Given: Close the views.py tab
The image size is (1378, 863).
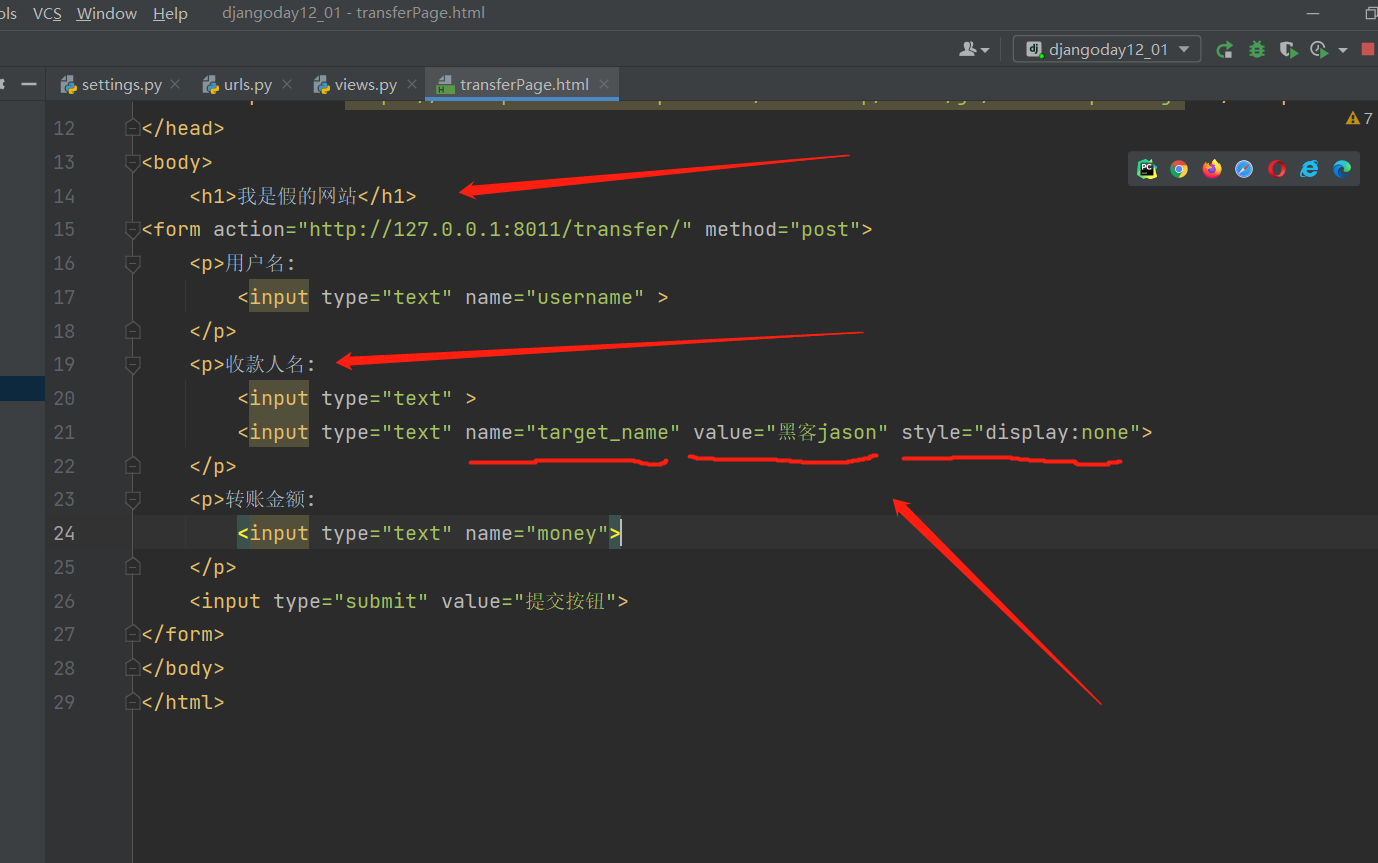Looking at the screenshot, I should point(410,85).
